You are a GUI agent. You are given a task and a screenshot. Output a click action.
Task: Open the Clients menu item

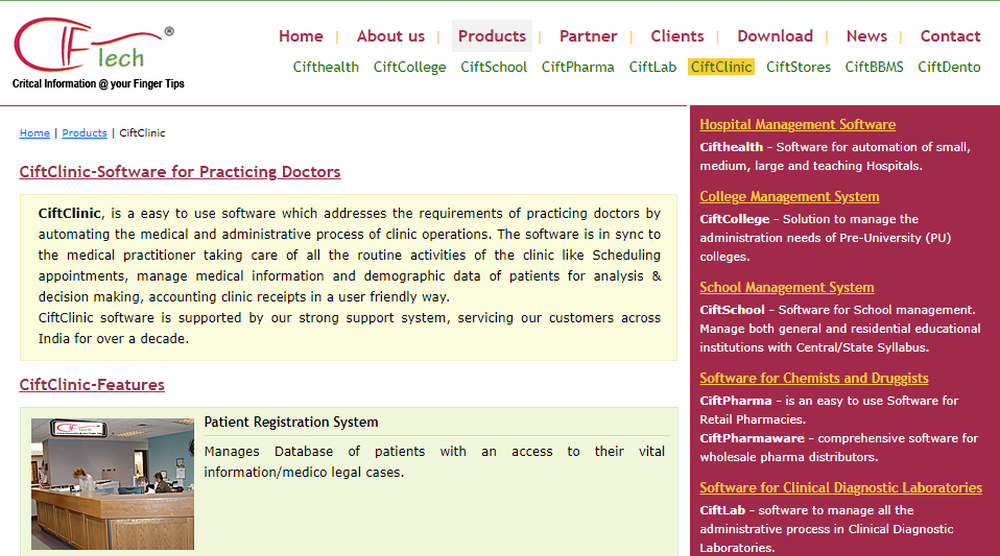(677, 36)
